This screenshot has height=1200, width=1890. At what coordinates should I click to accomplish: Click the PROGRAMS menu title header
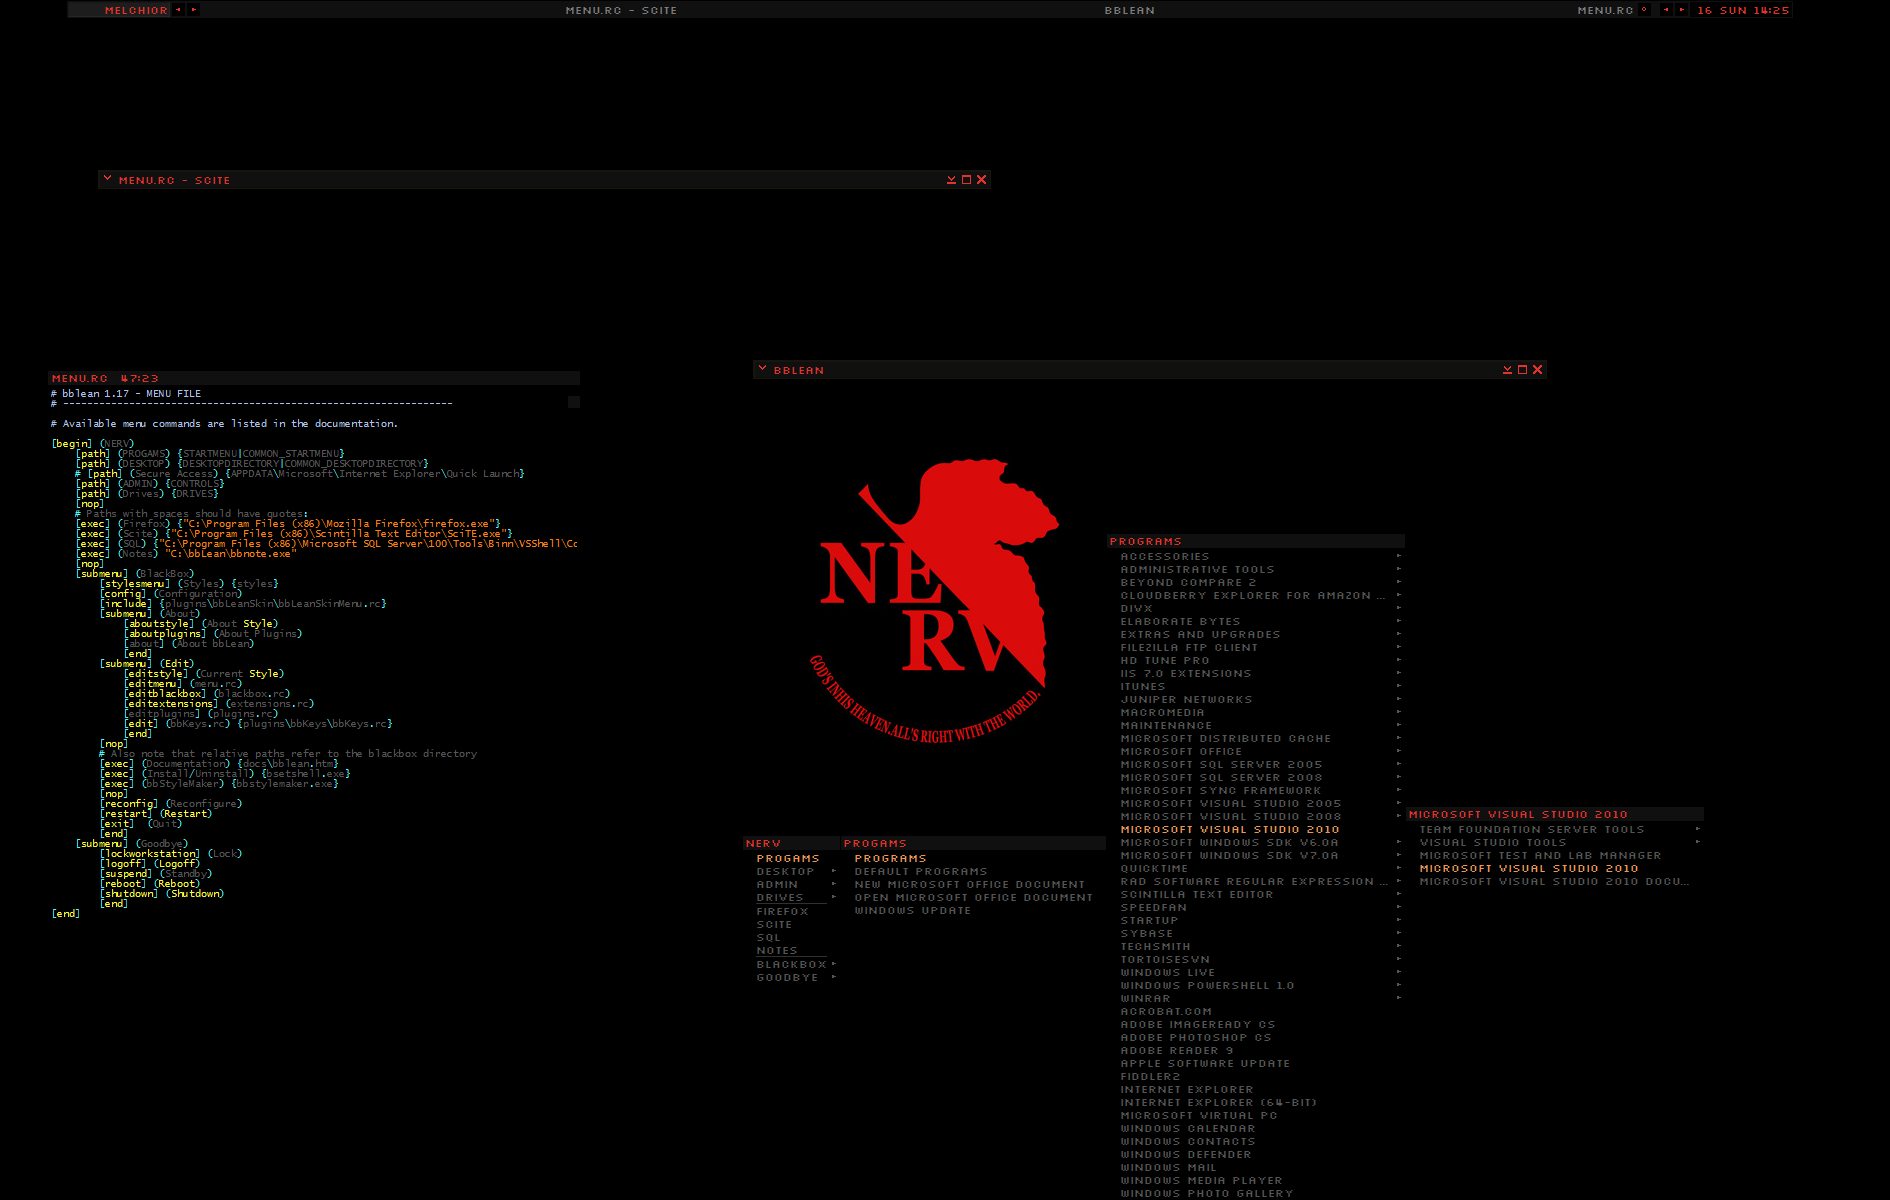1256,541
